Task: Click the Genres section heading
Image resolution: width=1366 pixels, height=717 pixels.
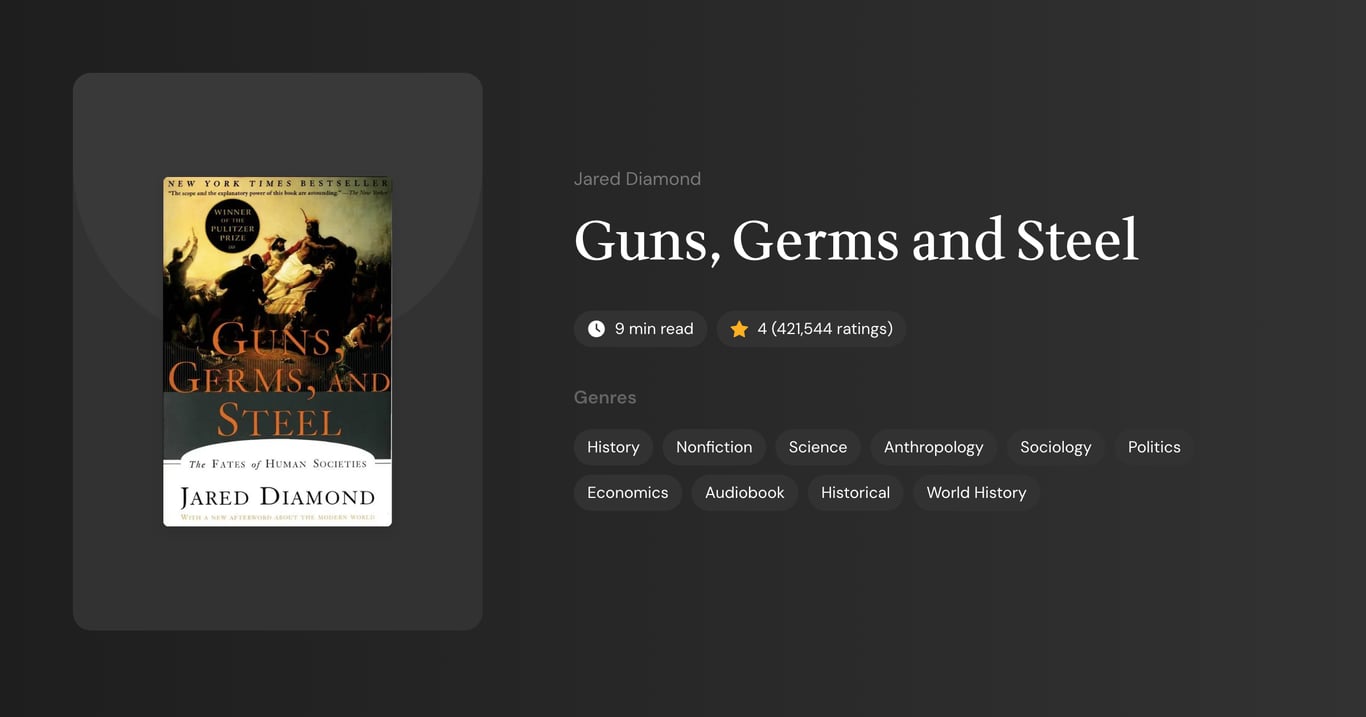Action: tap(605, 397)
